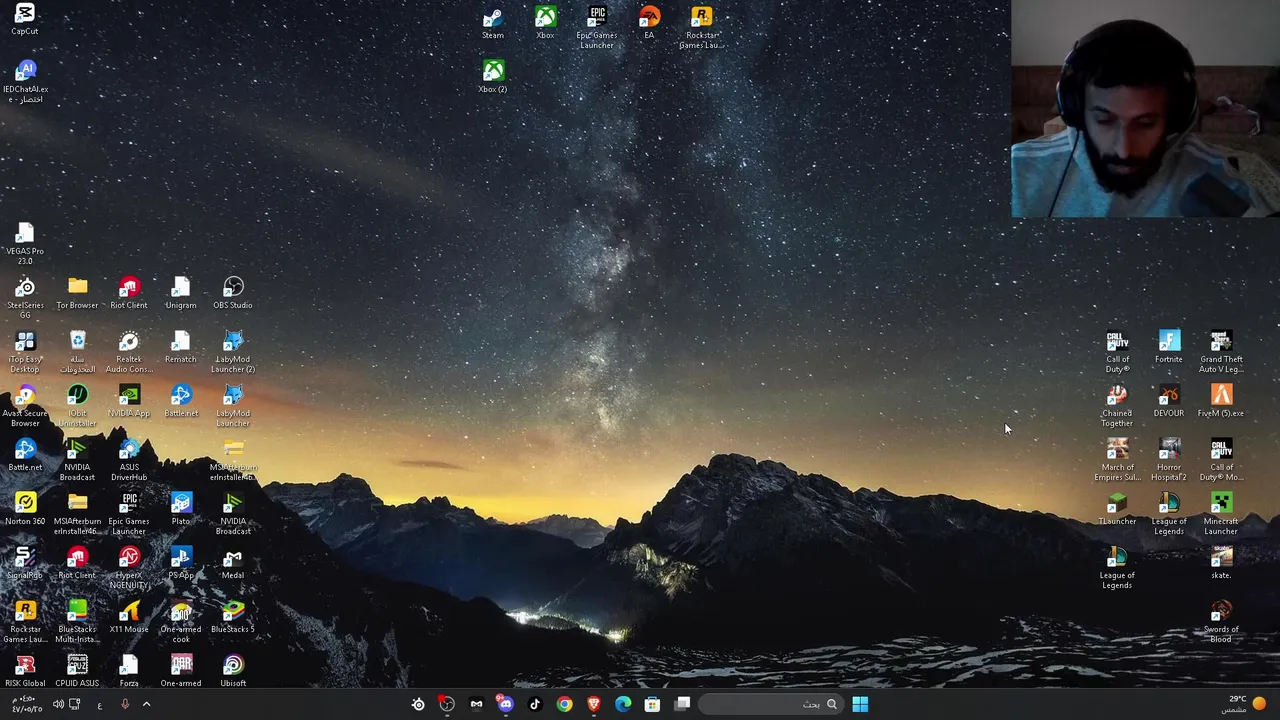The image size is (1280, 720).
Task: Open the CapCut desktop shortcut
Action: pyautogui.click(x=25, y=19)
